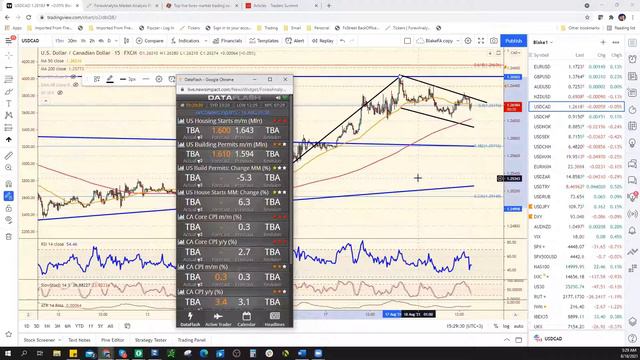Screen dimensions: 640x360
Task: Select the 4h timeframe
Action: (x=100, y=41)
